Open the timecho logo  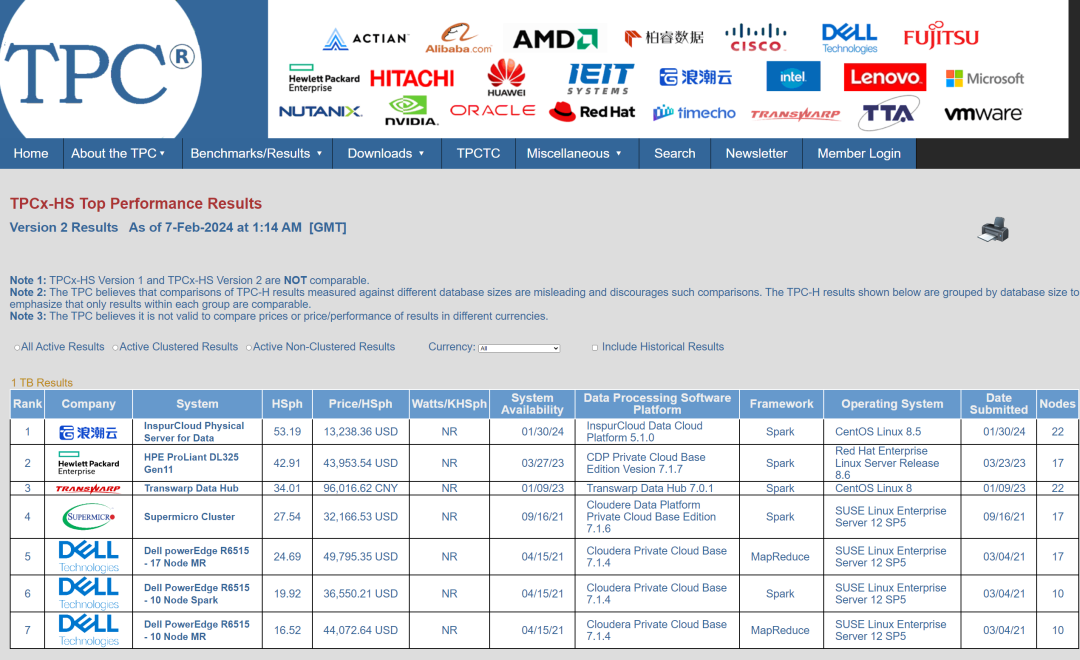coord(694,112)
